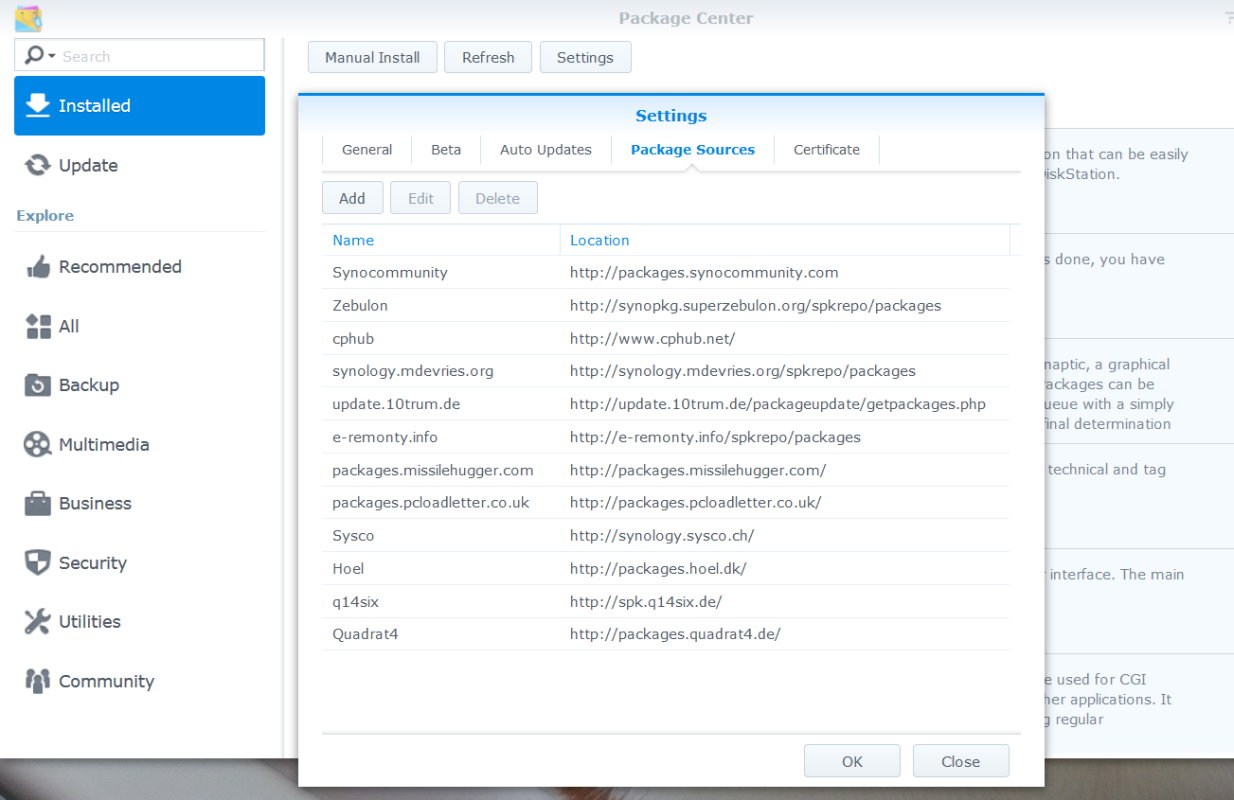Select the Zebulon source row
Viewport: 1234px width, 800px height.
[665, 305]
